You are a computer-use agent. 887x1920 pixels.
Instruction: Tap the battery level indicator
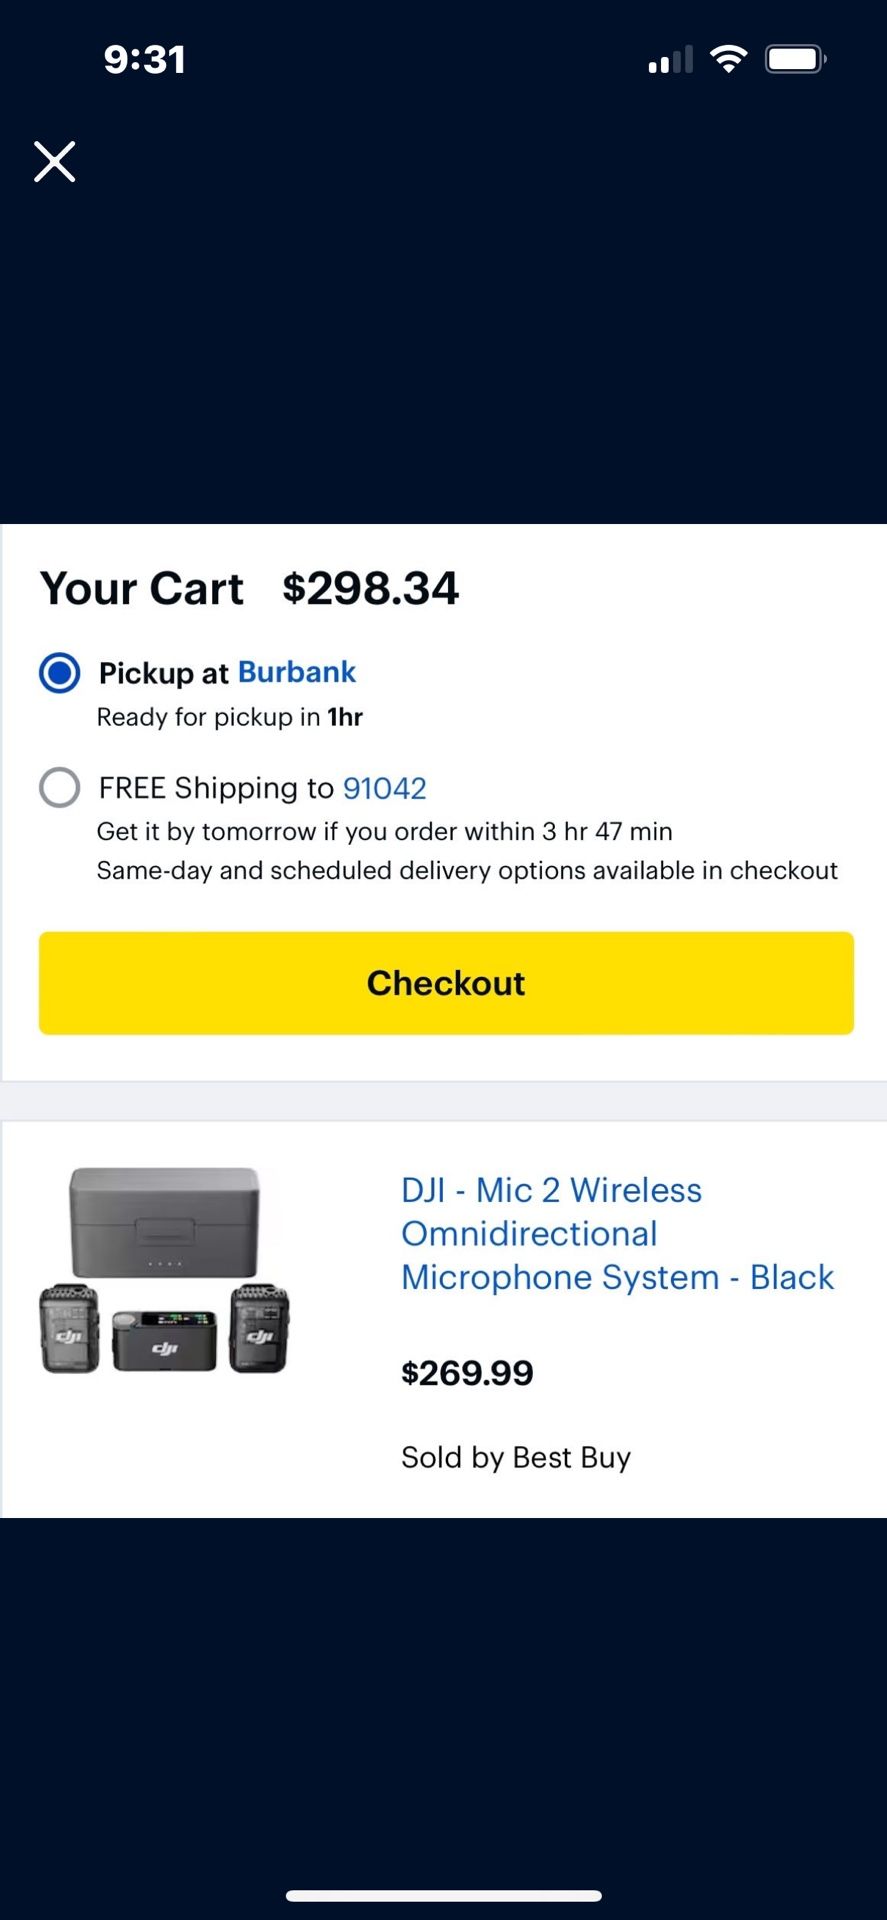(x=795, y=58)
